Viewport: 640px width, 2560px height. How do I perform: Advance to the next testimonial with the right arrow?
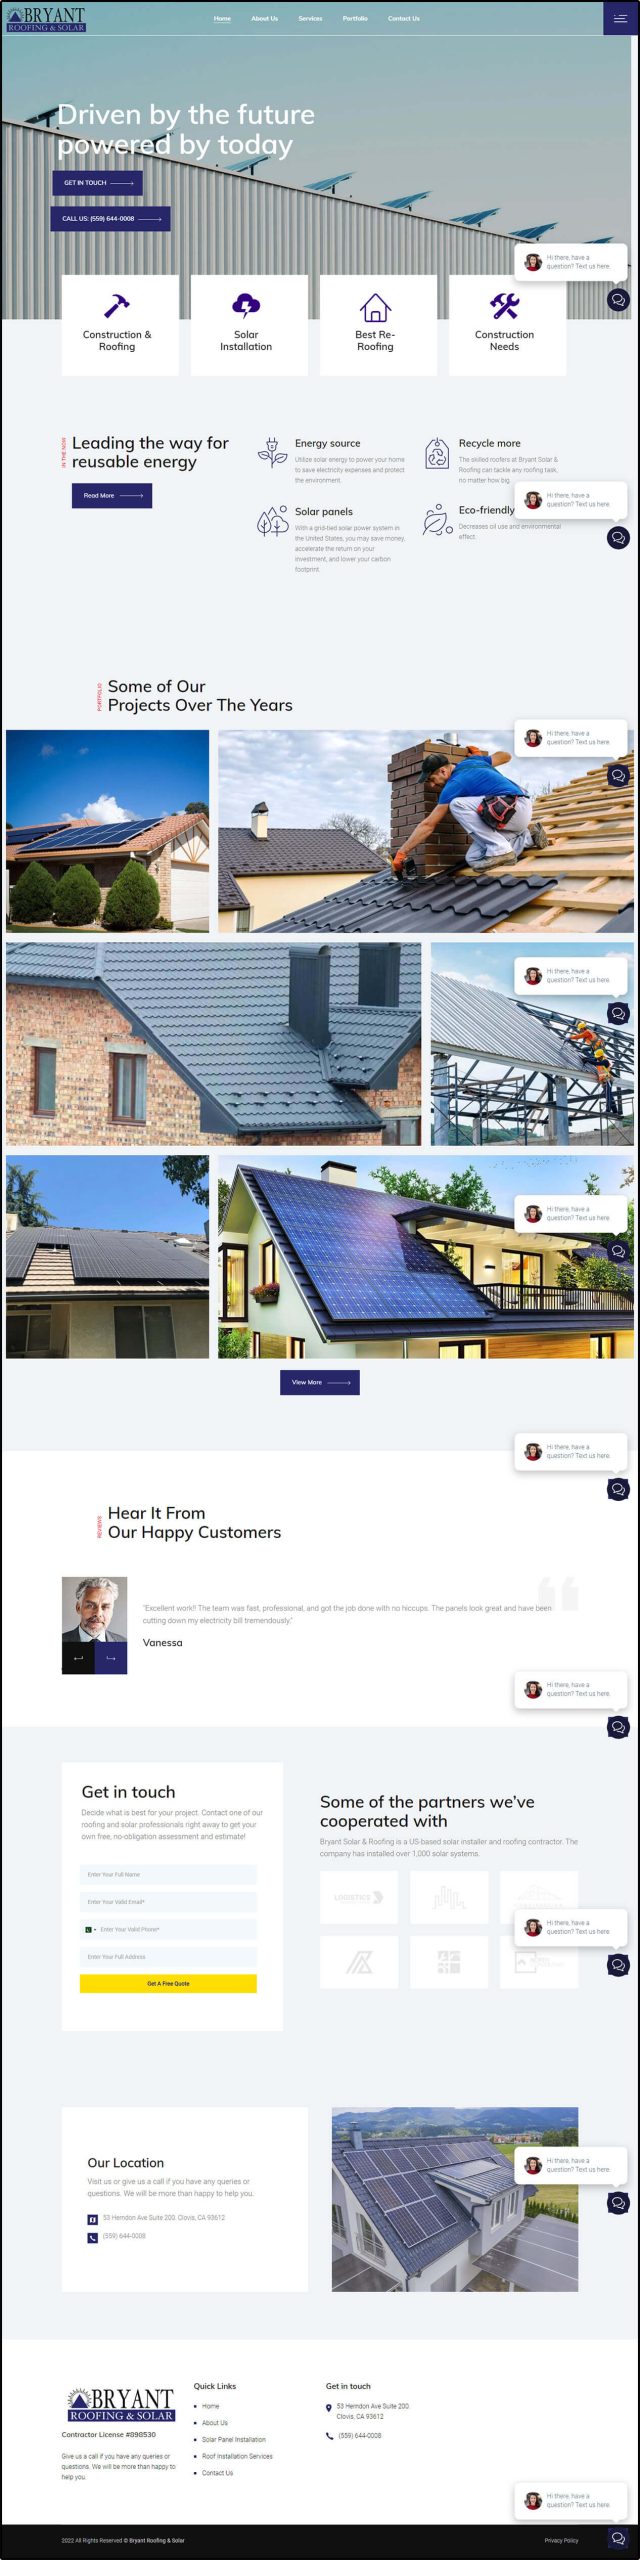(x=111, y=1658)
